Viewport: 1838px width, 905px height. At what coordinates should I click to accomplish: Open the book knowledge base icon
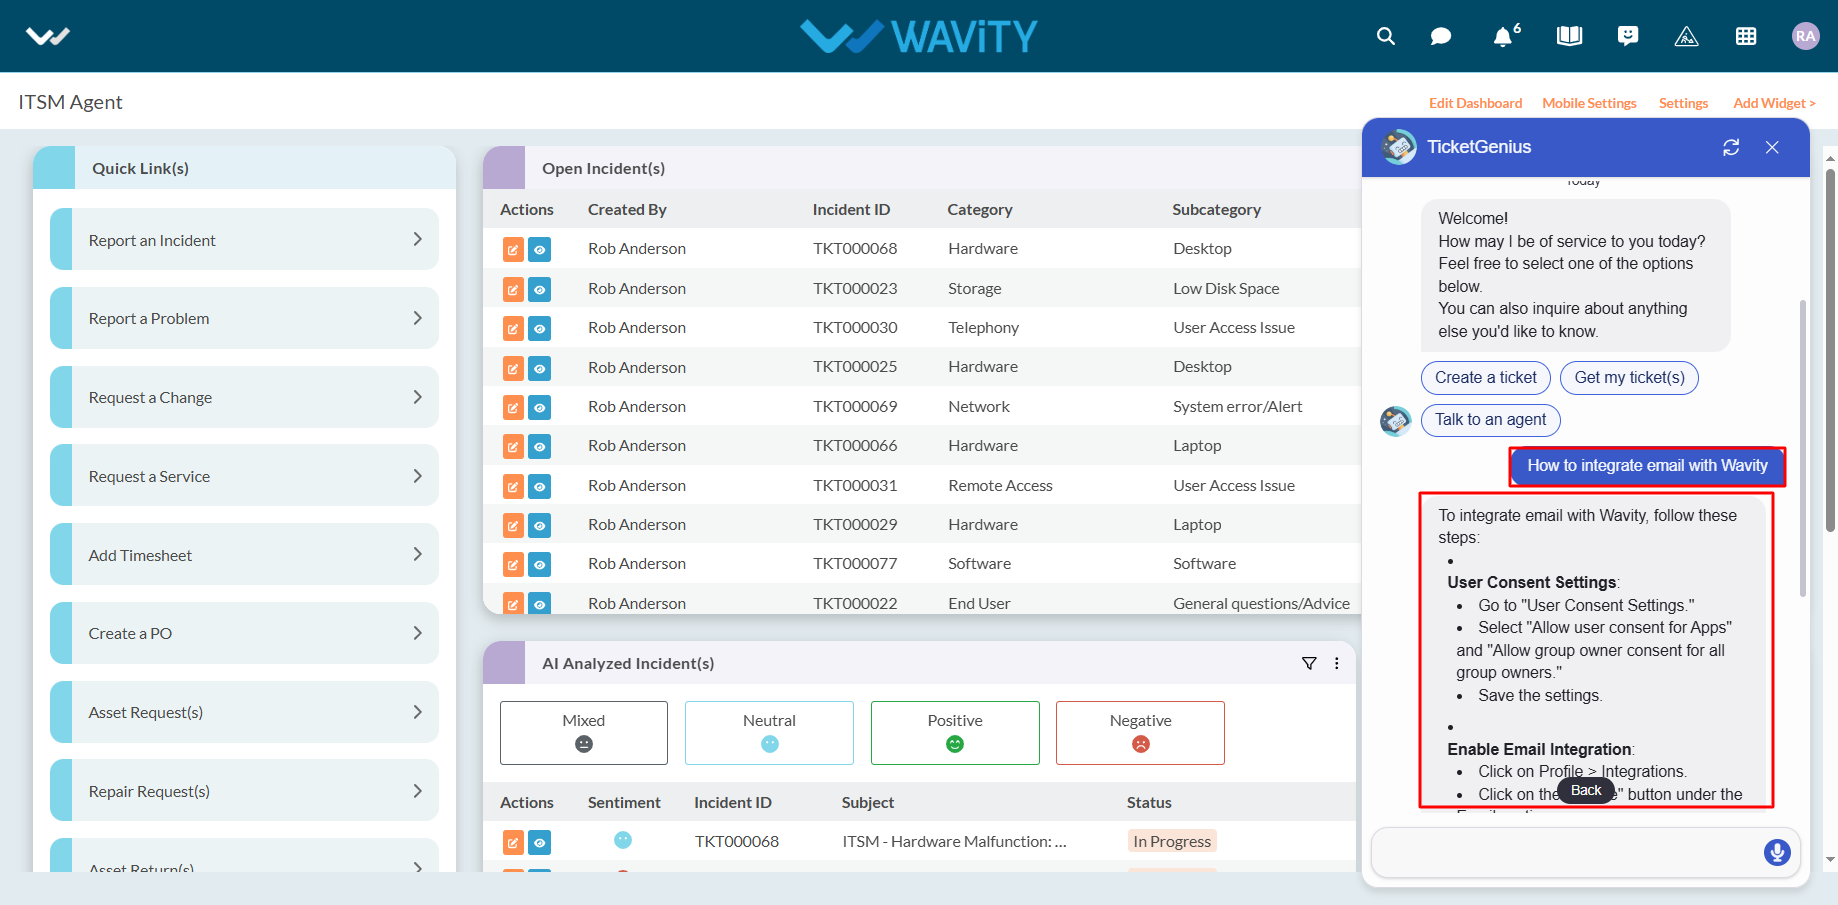[x=1569, y=36]
